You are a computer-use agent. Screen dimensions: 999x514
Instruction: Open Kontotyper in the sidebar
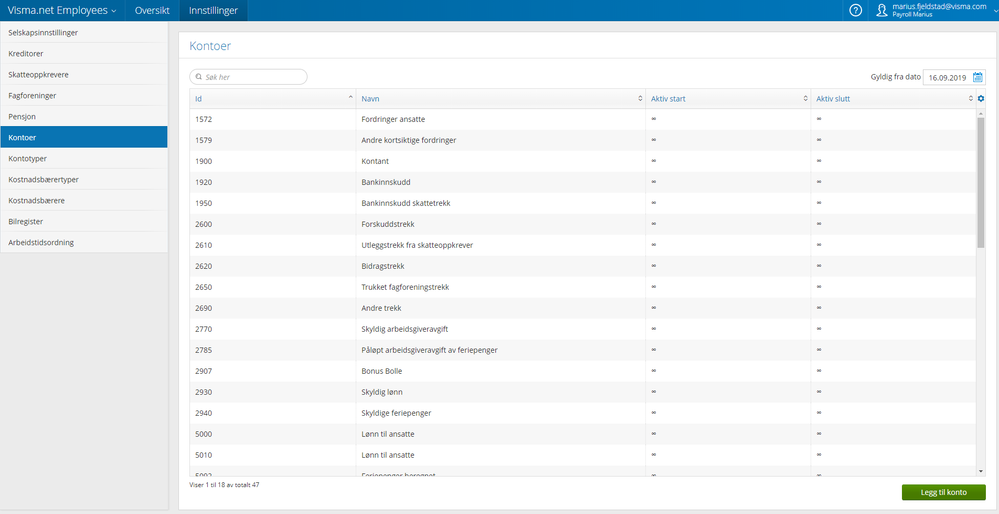[84, 158]
